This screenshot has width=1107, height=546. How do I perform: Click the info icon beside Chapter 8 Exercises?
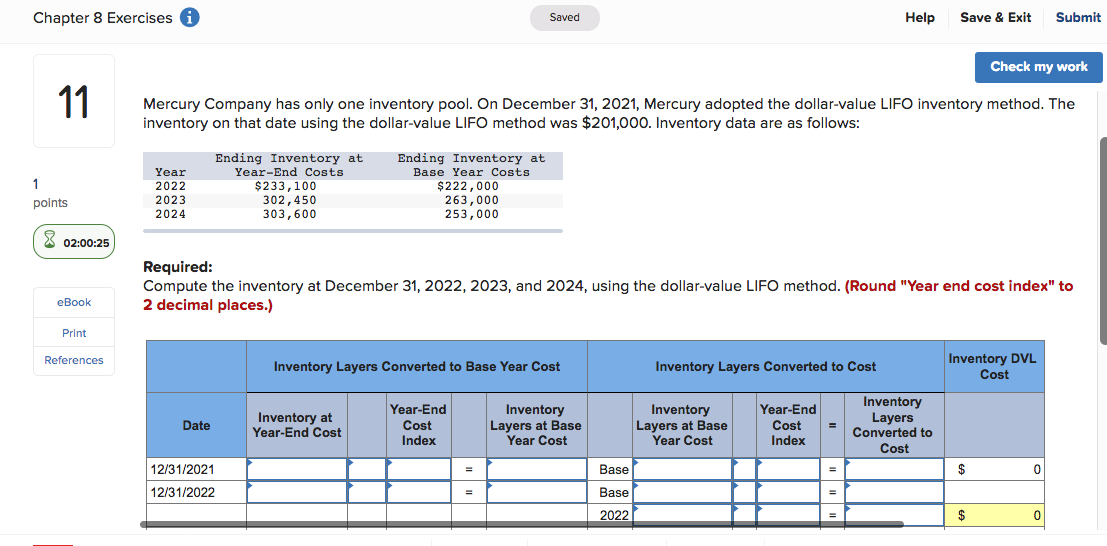pos(189,18)
